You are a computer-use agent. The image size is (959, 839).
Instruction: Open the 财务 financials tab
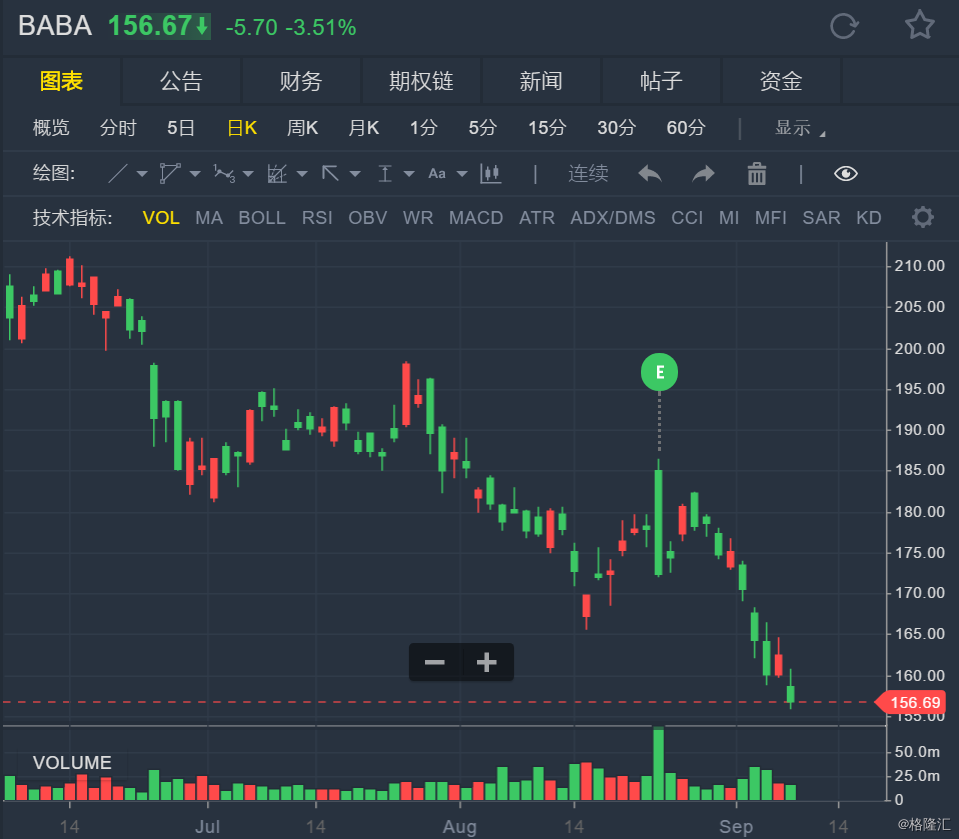click(301, 81)
